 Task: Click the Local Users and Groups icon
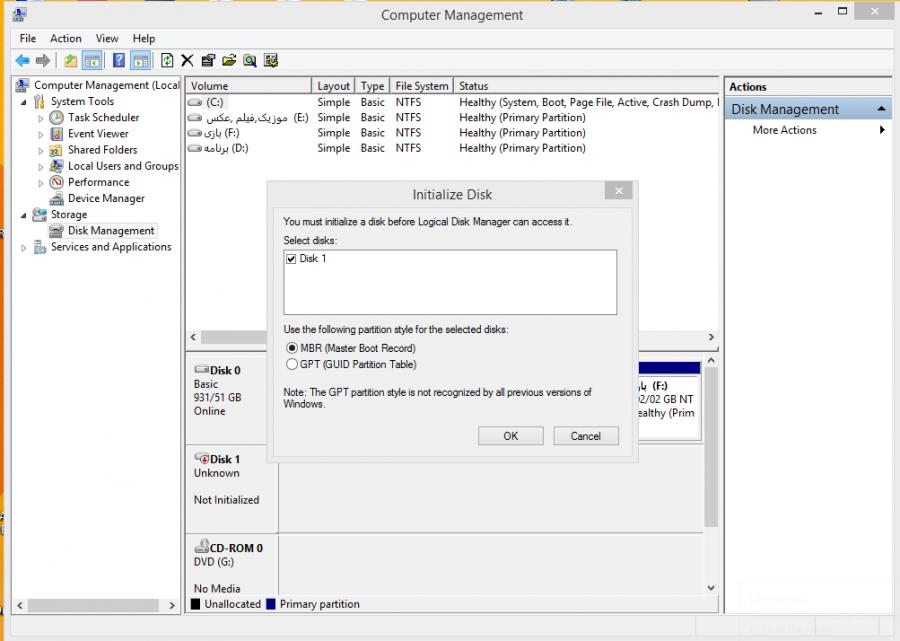tap(56, 166)
